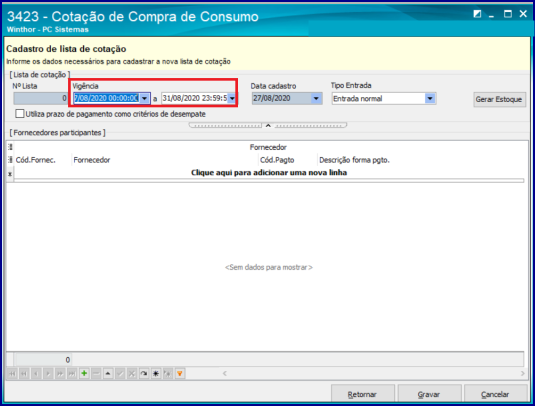The height and width of the screenshot is (406, 535).
Task: Open Vigência end date dropdown
Action: click(232, 99)
